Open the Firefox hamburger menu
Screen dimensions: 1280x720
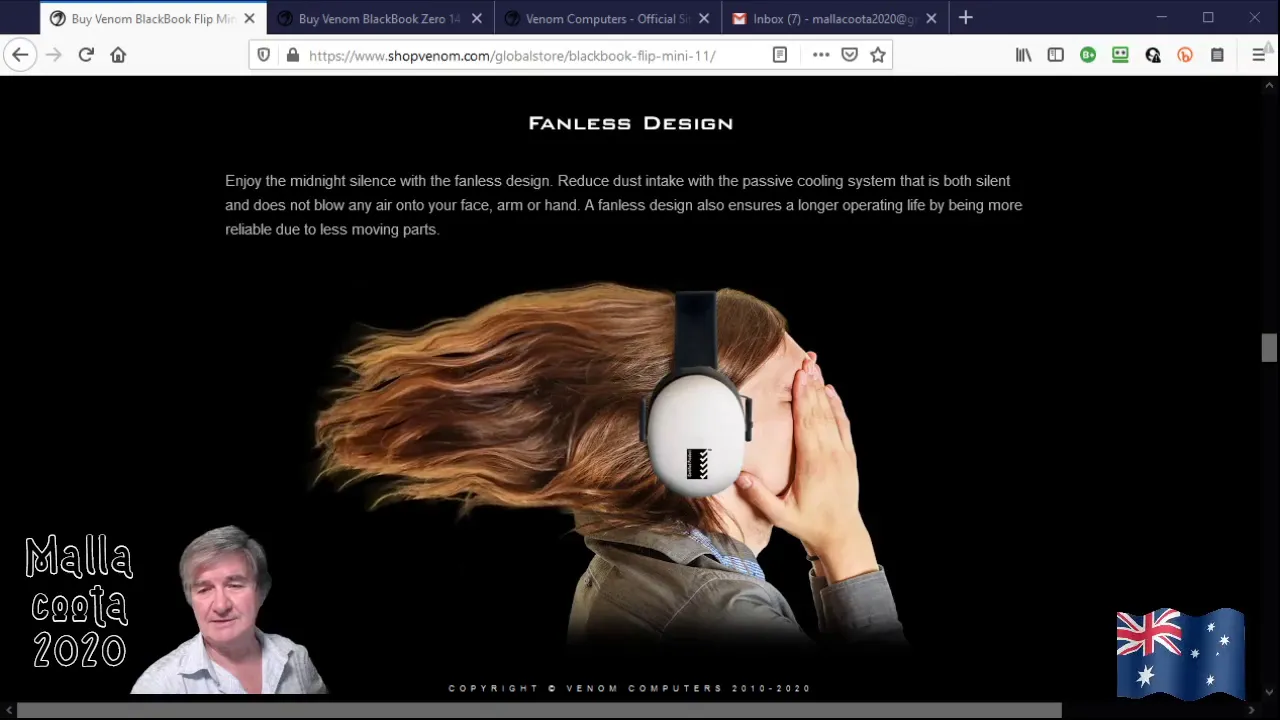1259,55
